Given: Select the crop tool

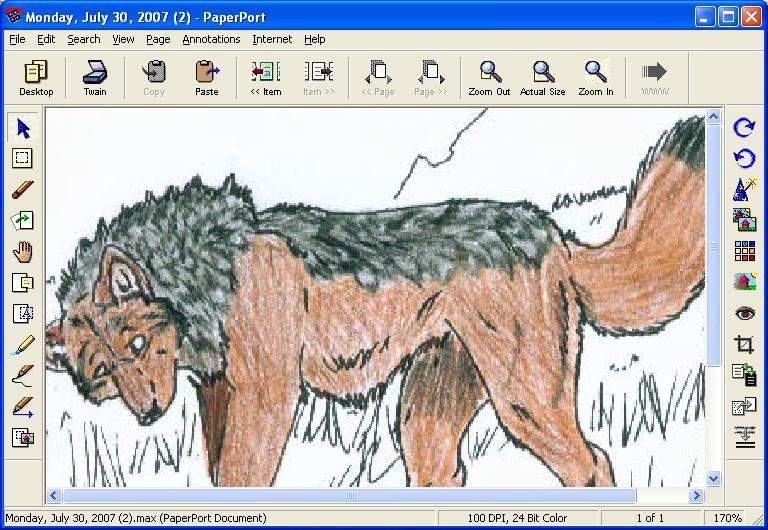Looking at the screenshot, I should pos(744,344).
